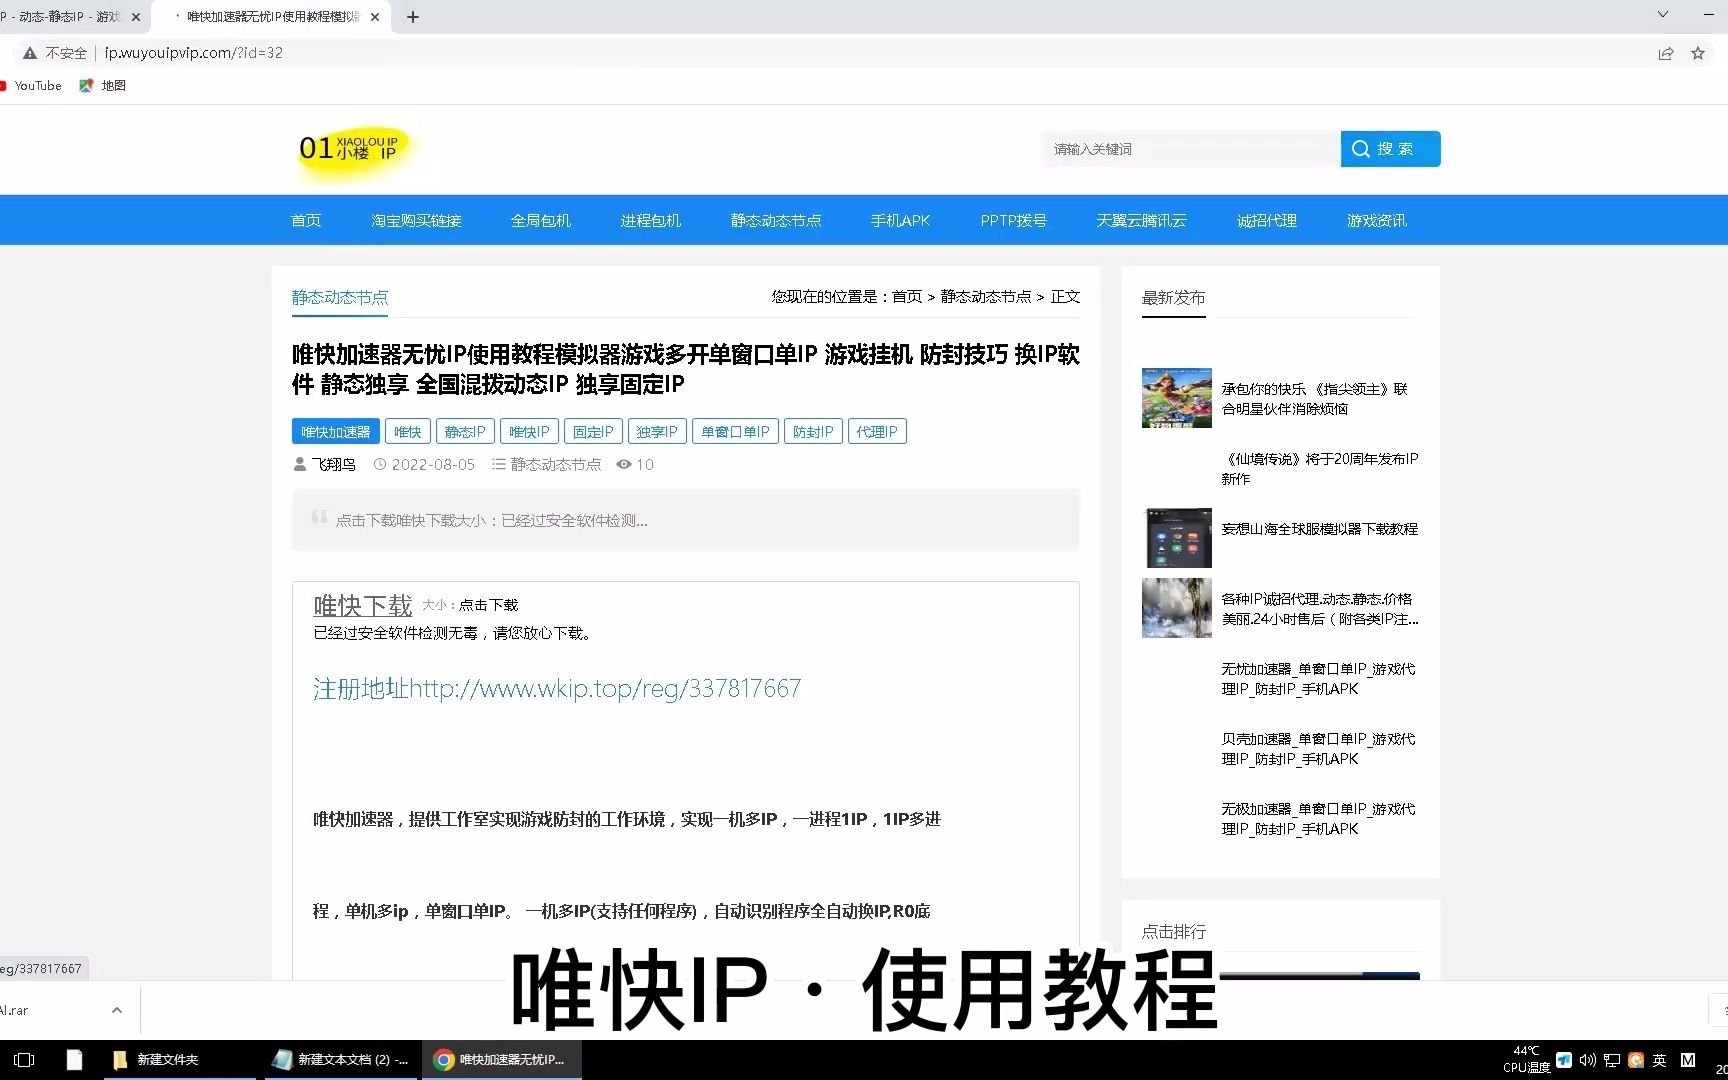The height and width of the screenshot is (1080, 1728).
Task: Click the volume speaker tray icon
Action: click(x=1588, y=1060)
